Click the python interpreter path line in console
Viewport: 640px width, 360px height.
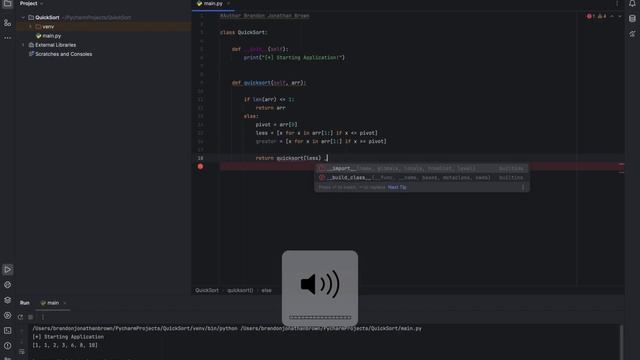pyautogui.click(x=227, y=328)
